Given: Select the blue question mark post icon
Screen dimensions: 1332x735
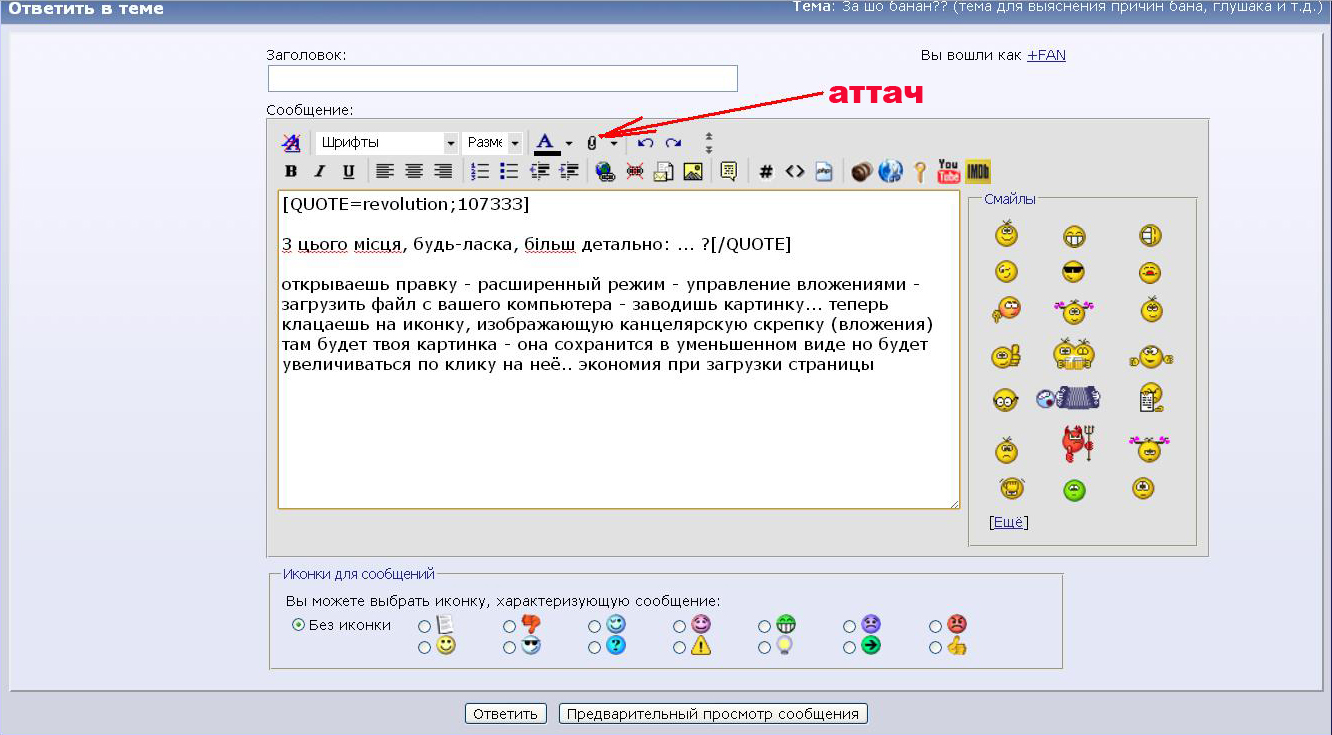Looking at the screenshot, I should click(x=595, y=647).
